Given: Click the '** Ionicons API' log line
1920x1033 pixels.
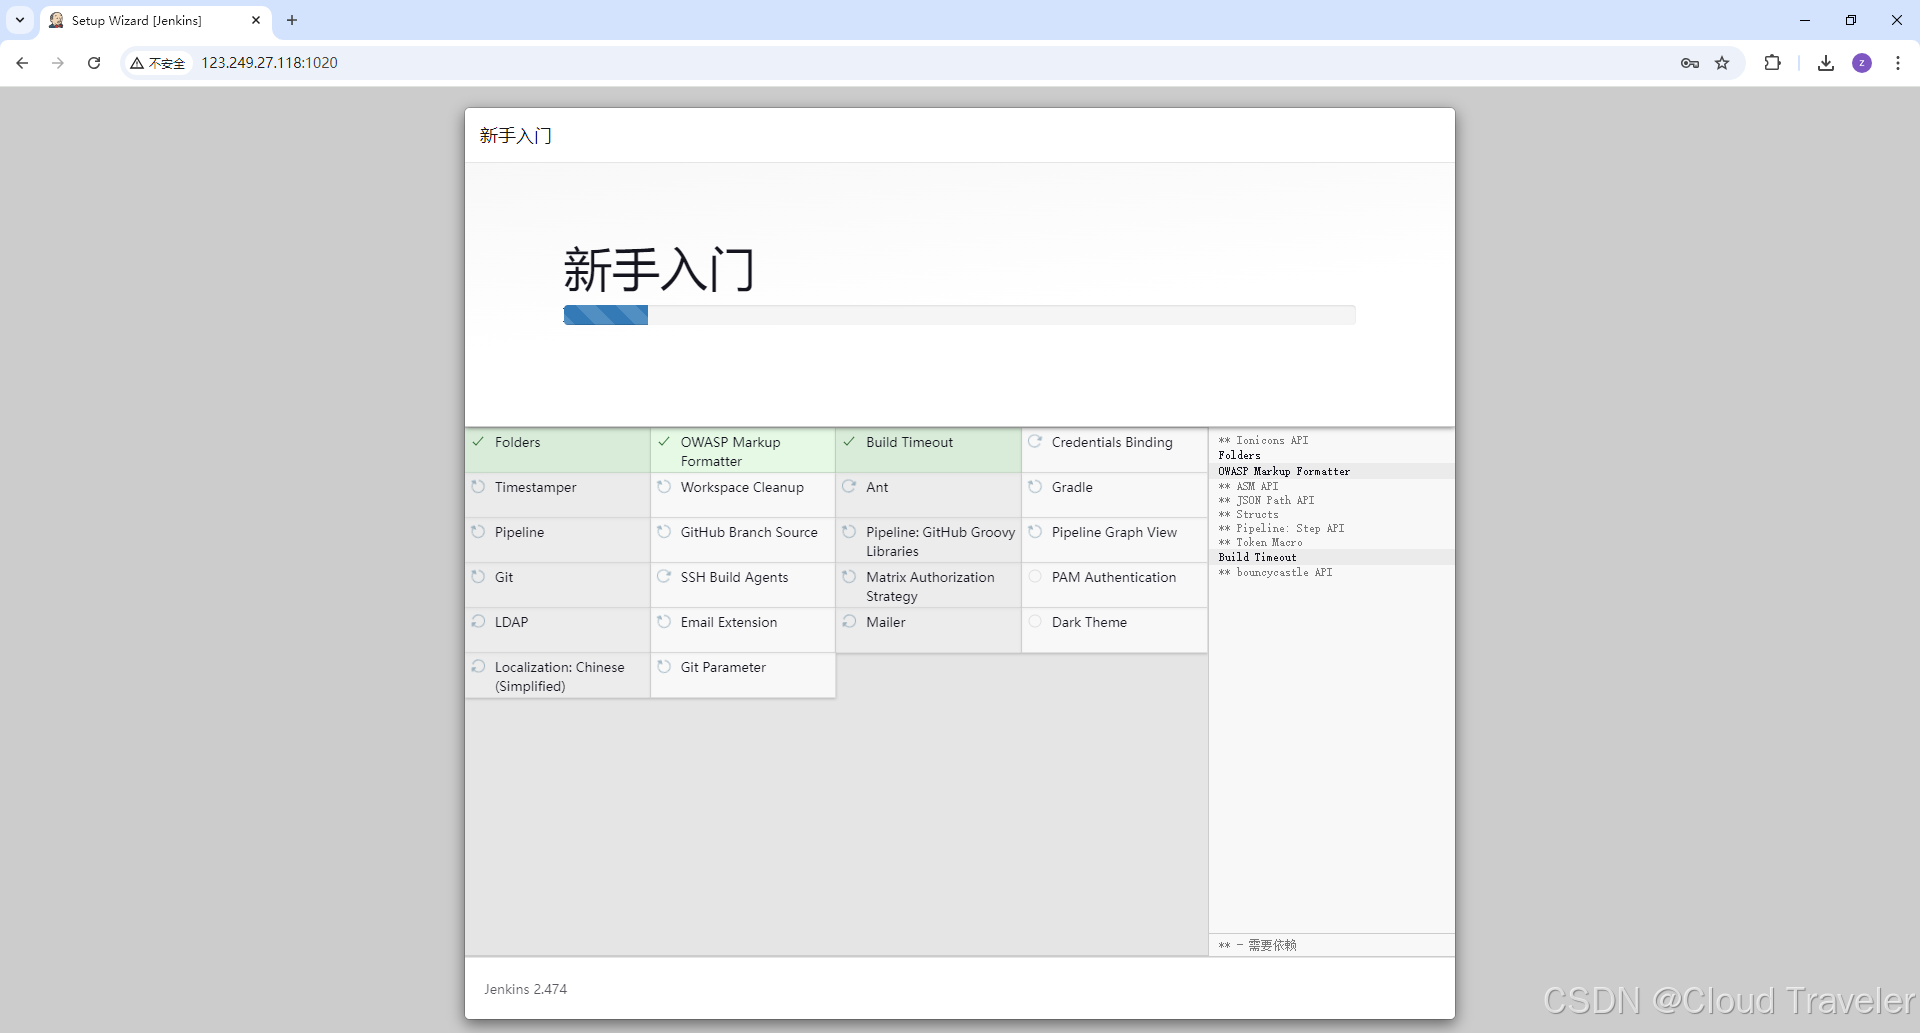Looking at the screenshot, I should [x=1263, y=440].
